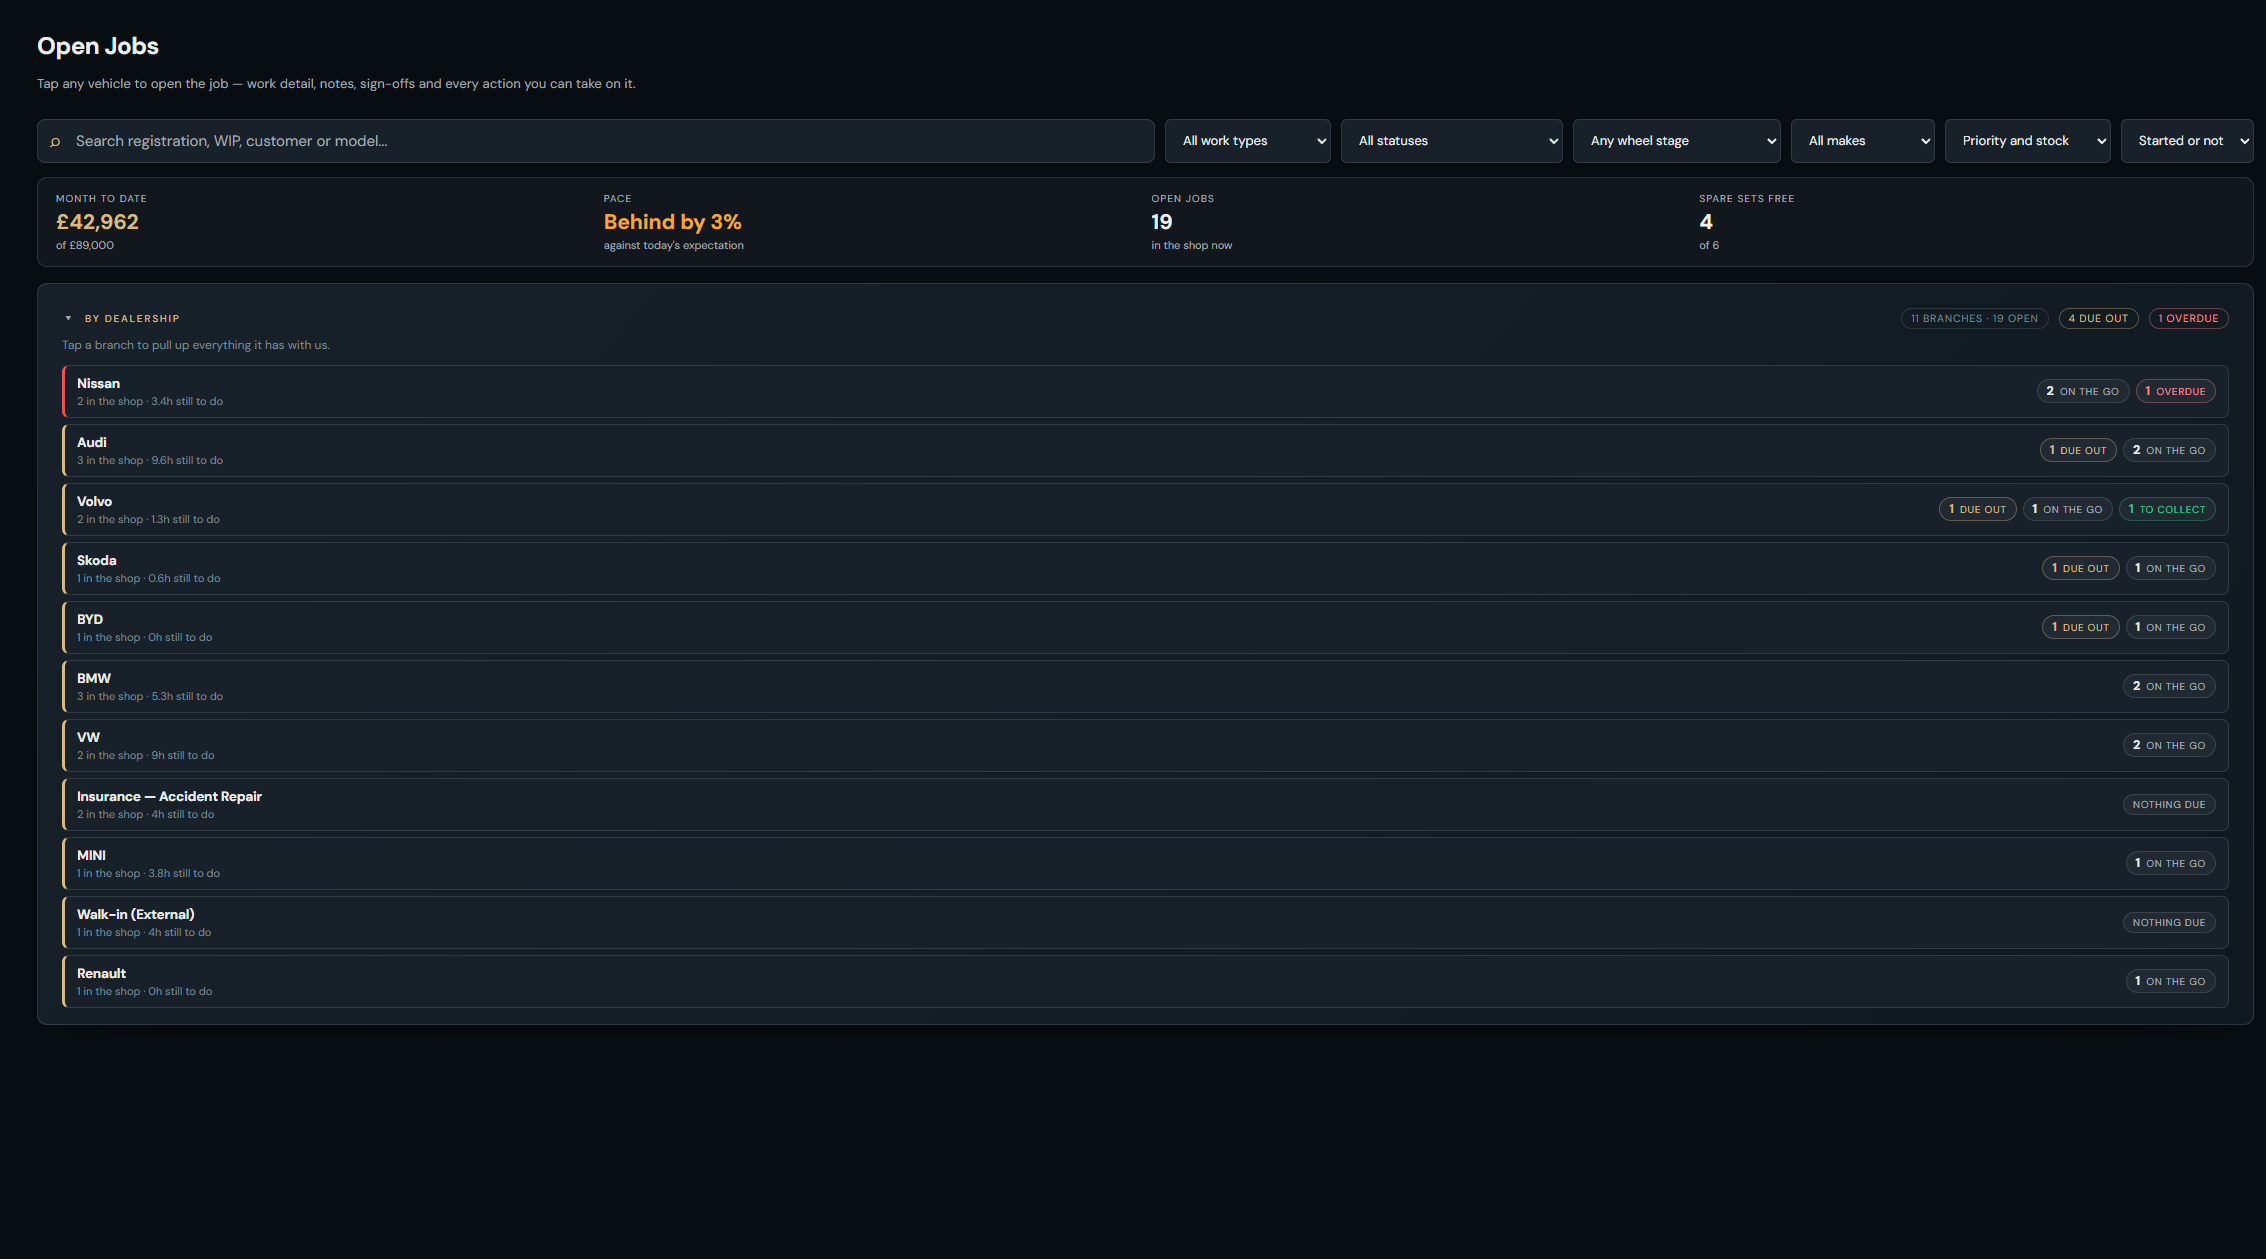2266x1259 pixels.
Task: Open the MINI branch row
Action: (1145, 863)
